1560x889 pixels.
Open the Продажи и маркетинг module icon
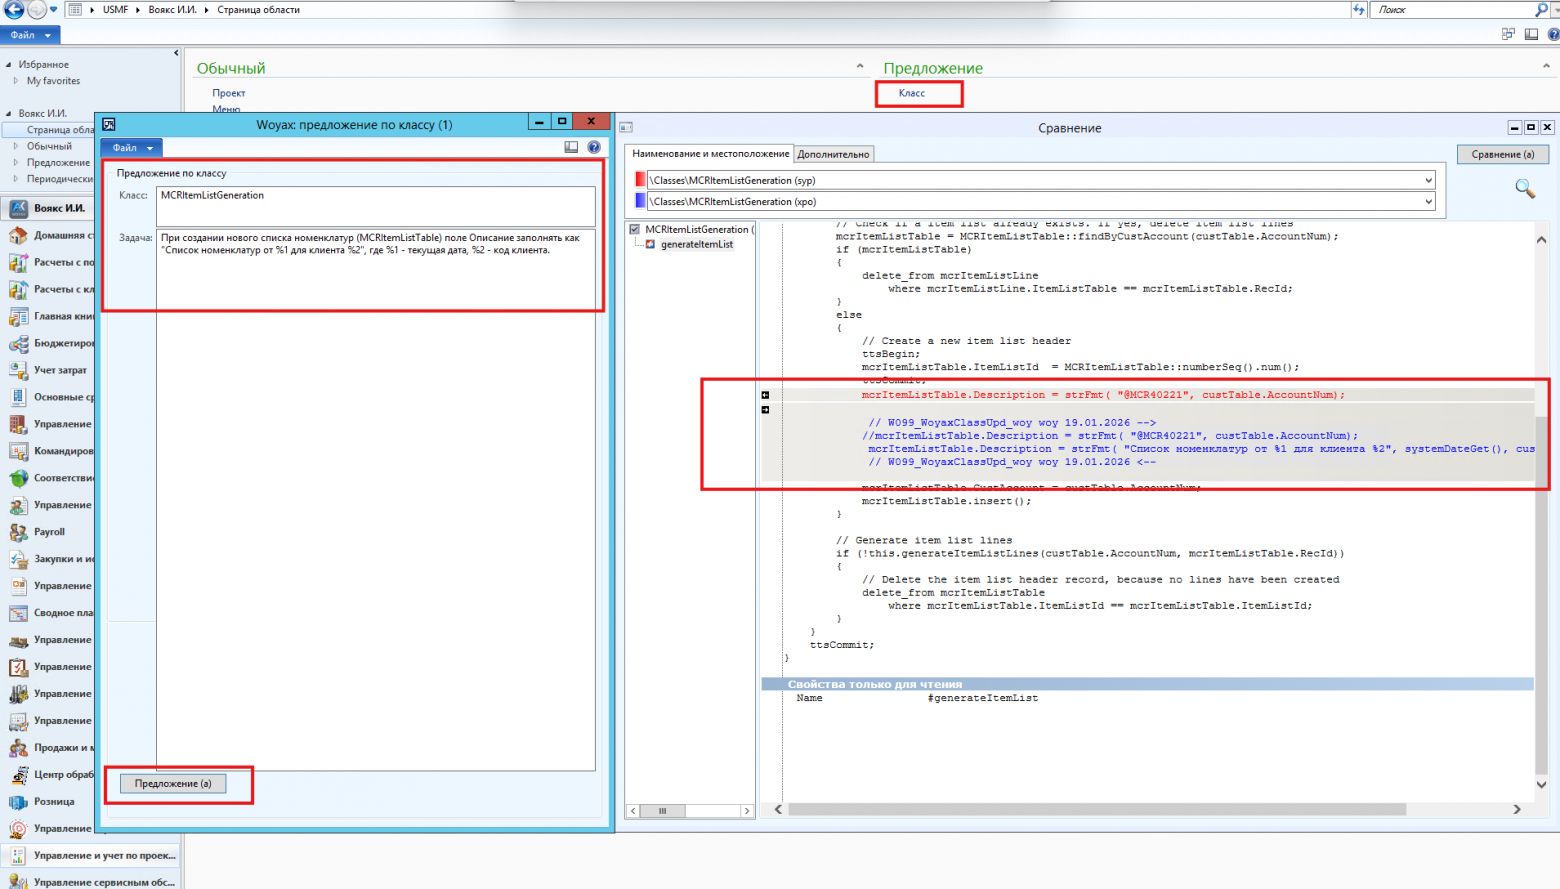[x=18, y=748]
